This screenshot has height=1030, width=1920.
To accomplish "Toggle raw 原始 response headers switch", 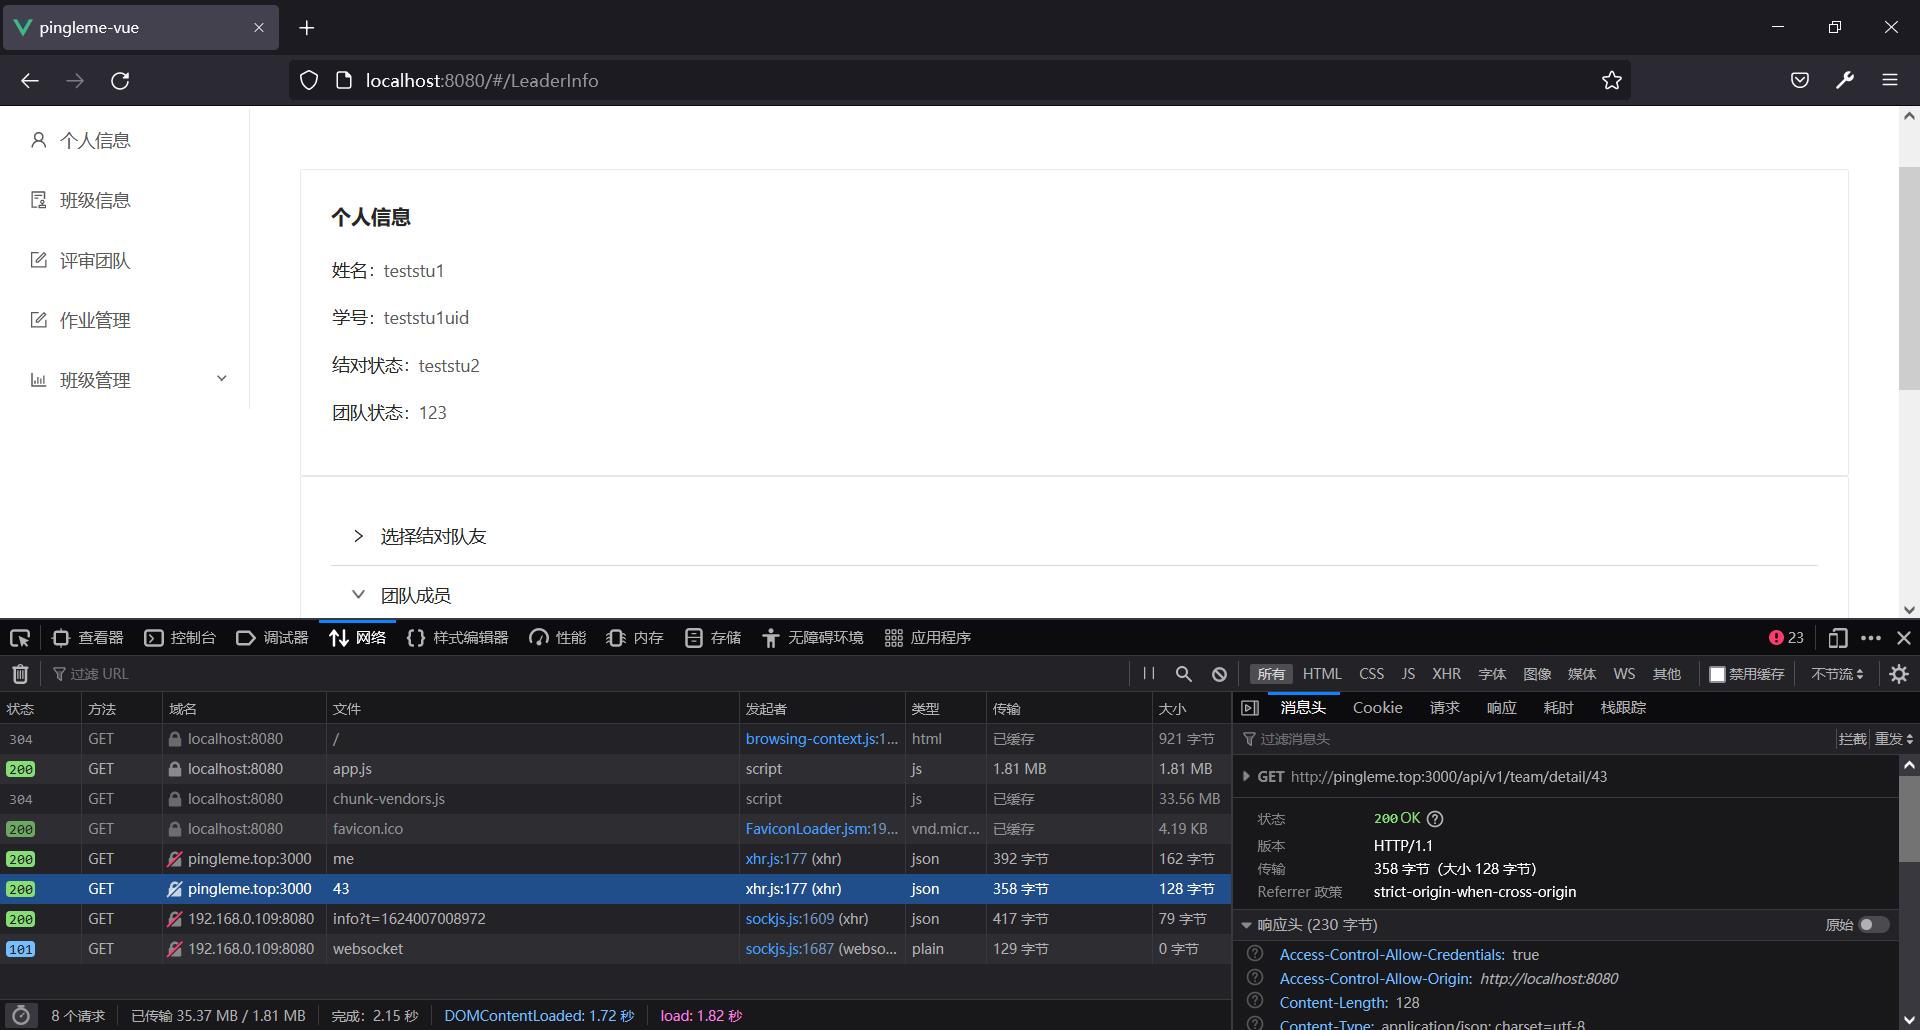I will (1873, 925).
